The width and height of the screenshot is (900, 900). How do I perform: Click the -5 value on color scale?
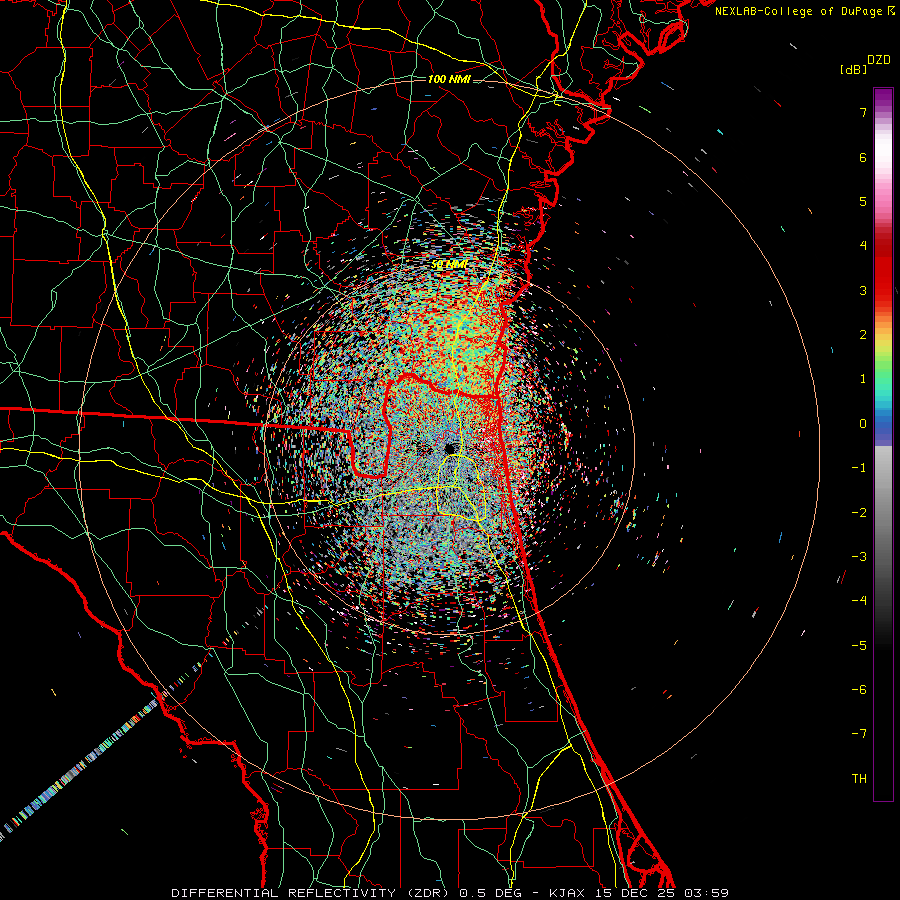point(859,646)
